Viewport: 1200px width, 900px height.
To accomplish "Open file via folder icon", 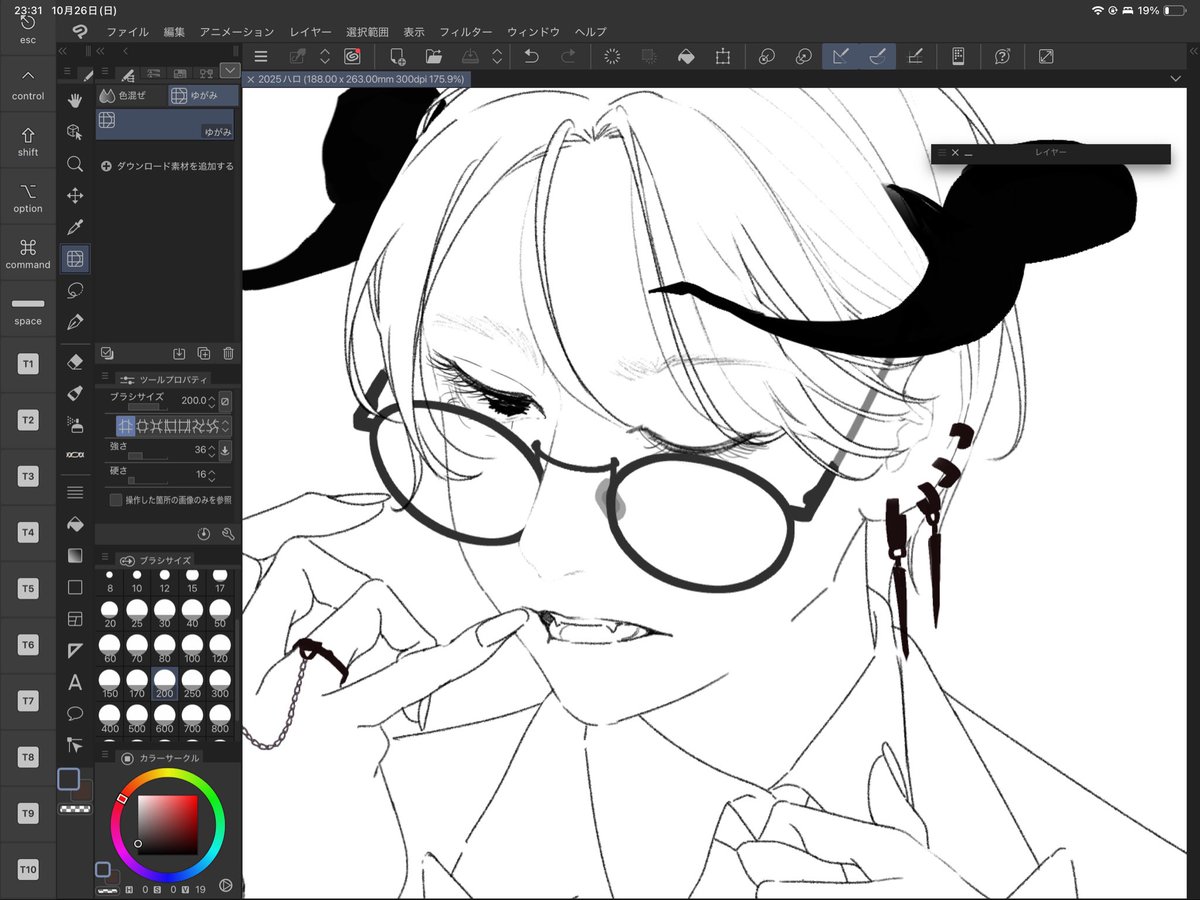I will click(433, 57).
